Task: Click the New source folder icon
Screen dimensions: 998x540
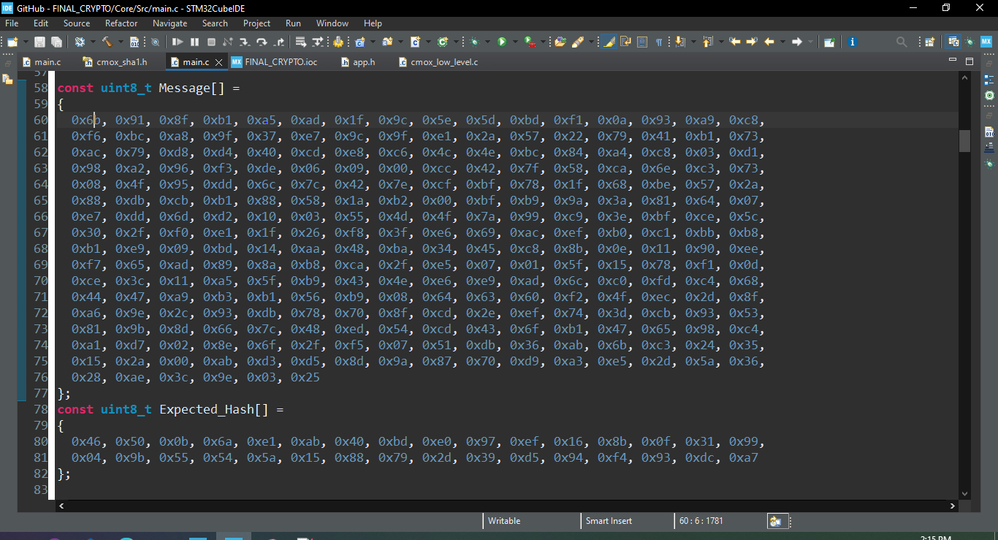Action: pyautogui.click(x=386, y=41)
